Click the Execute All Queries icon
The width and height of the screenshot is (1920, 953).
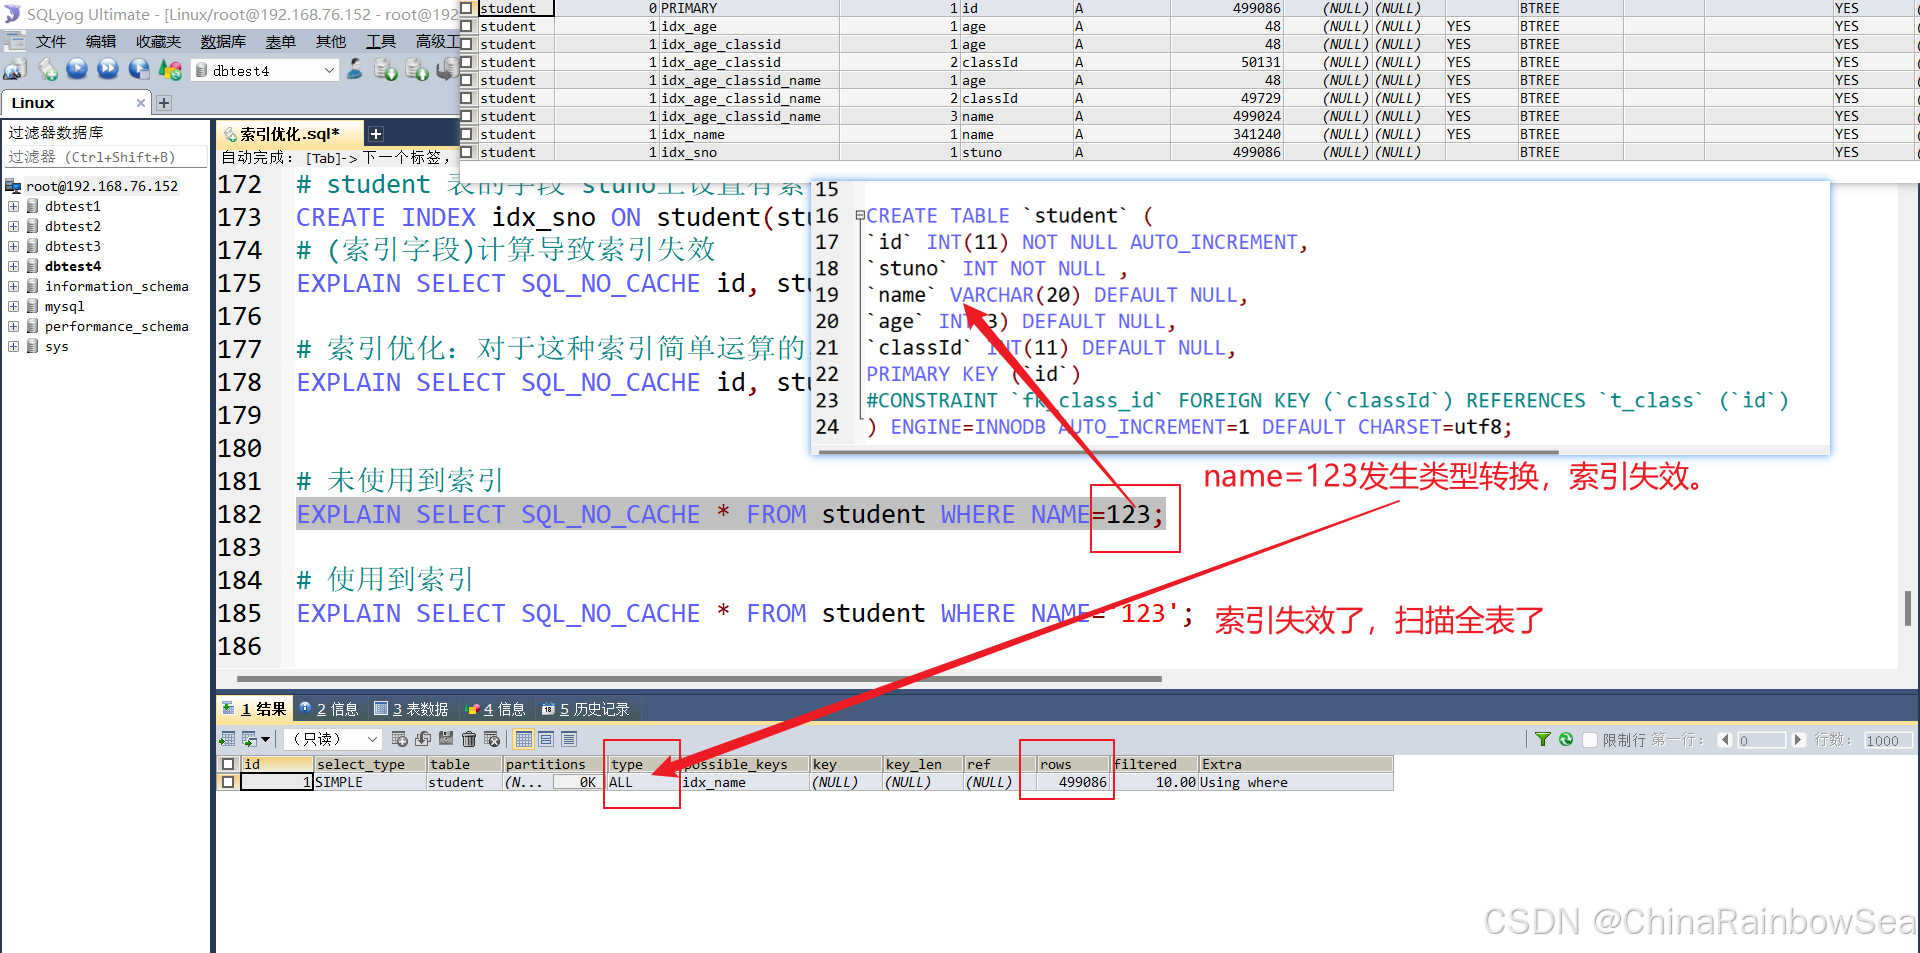coord(108,70)
